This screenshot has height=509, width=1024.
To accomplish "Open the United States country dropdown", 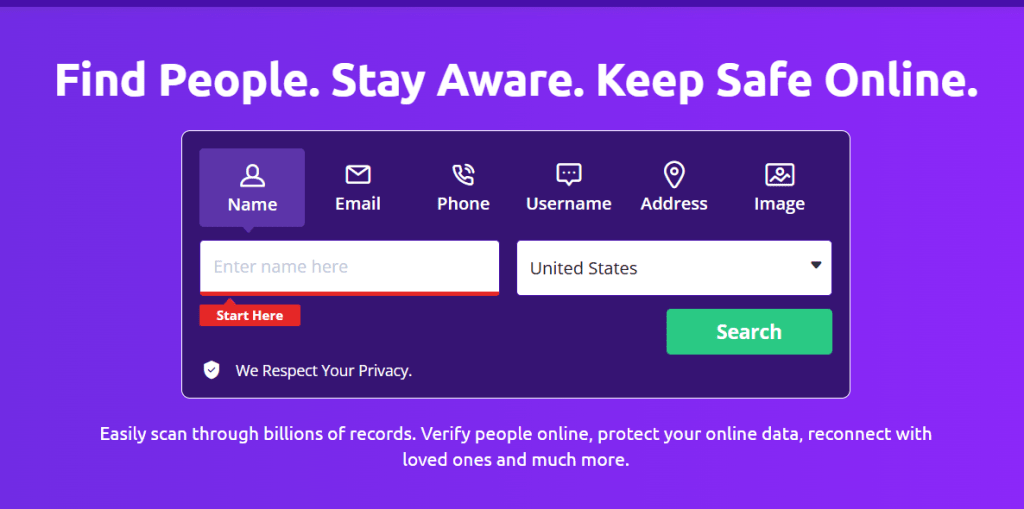I will click(674, 268).
